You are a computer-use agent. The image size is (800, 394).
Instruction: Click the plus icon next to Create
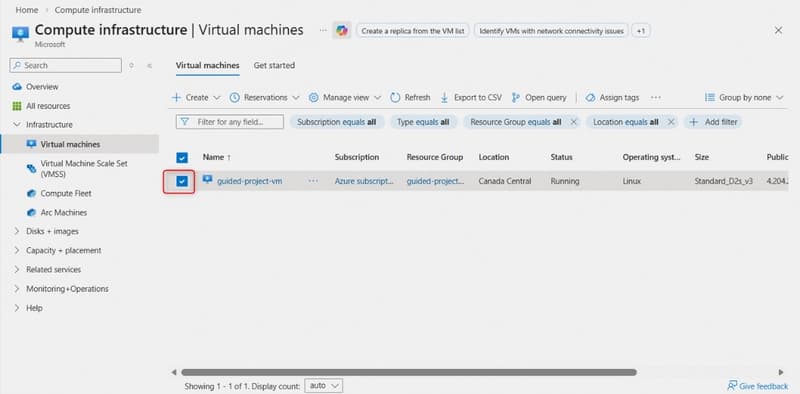click(x=177, y=97)
